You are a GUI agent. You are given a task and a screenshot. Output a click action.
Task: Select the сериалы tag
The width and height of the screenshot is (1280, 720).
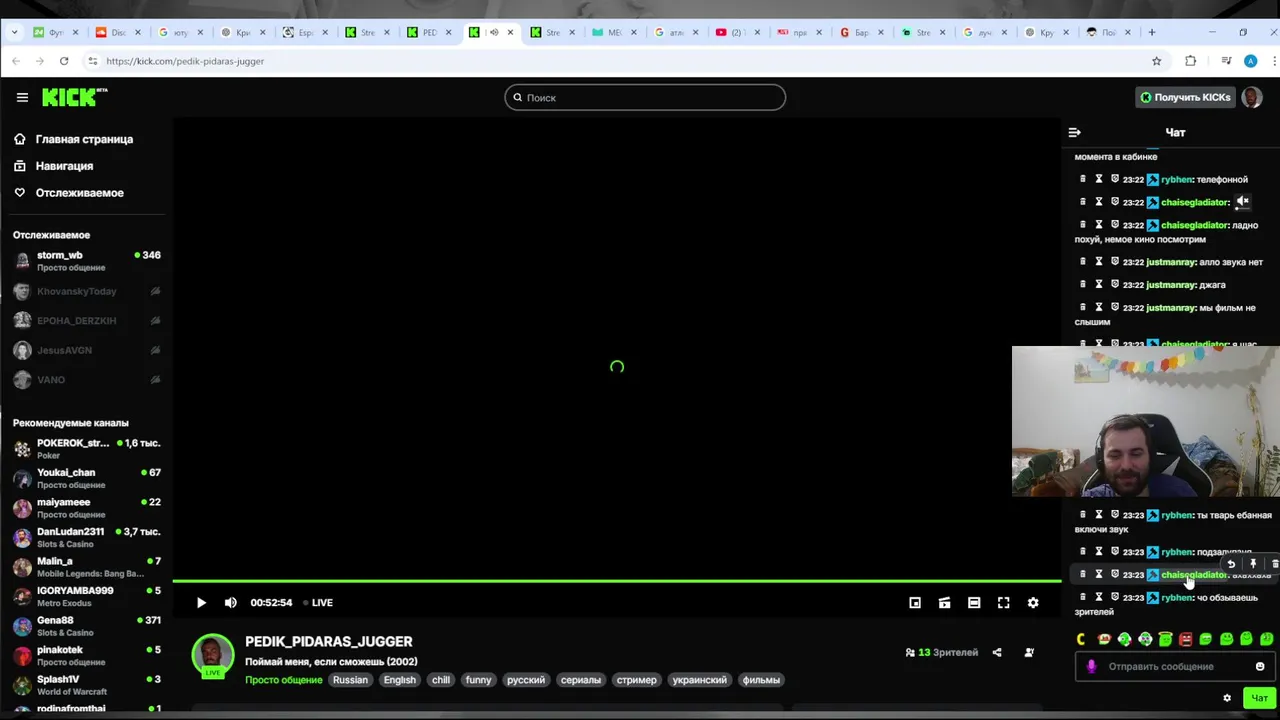[x=580, y=680]
